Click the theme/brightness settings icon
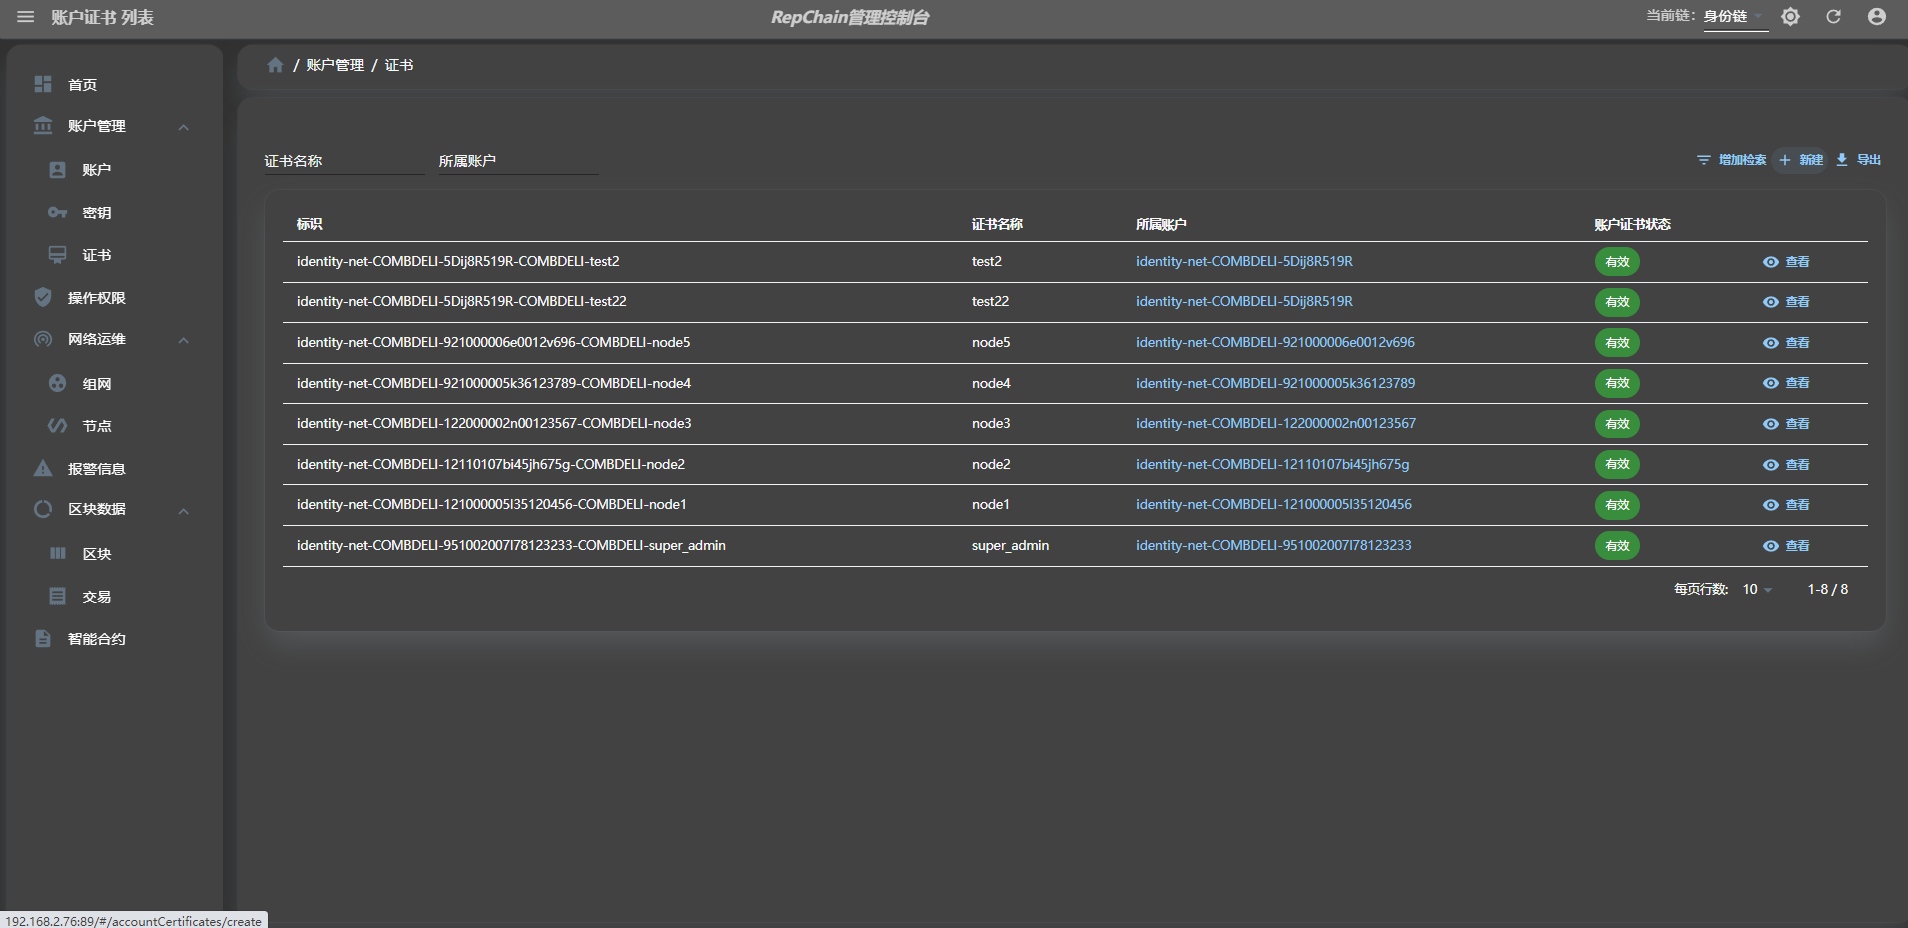 point(1790,17)
